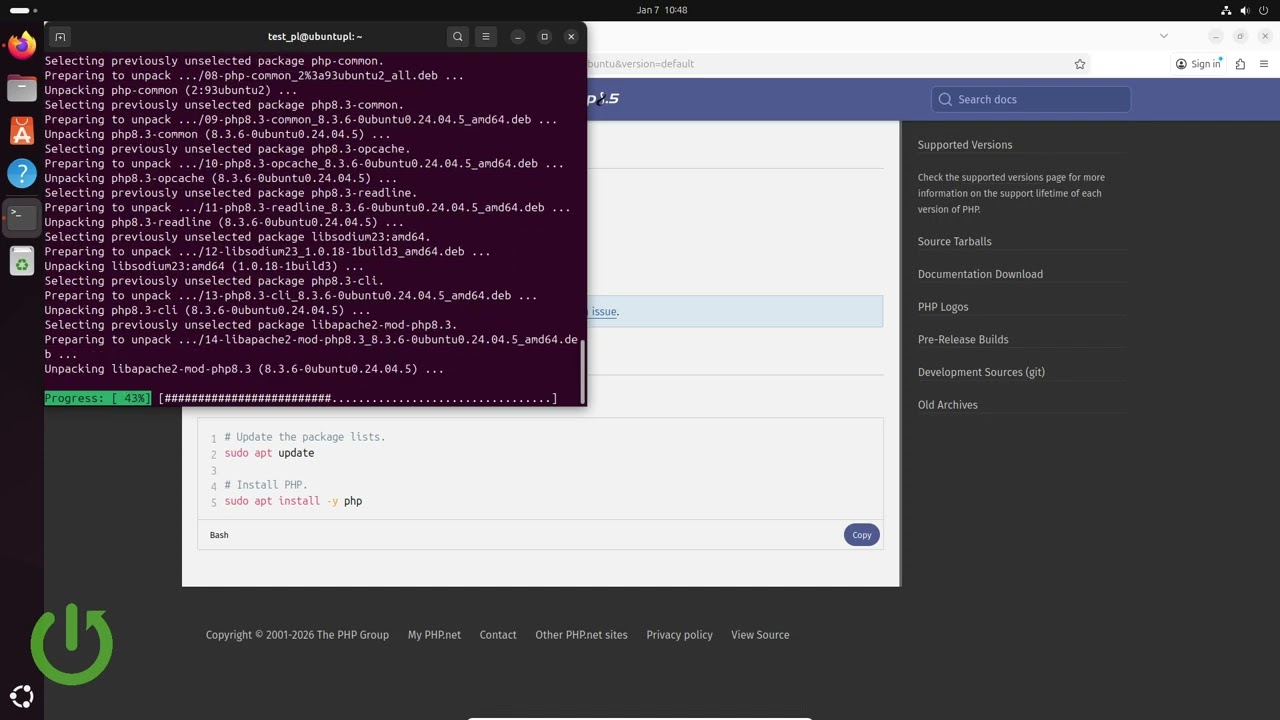Open the View Source footer link
This screenshot has height=720, width=1280.
(x=760, y=635)
